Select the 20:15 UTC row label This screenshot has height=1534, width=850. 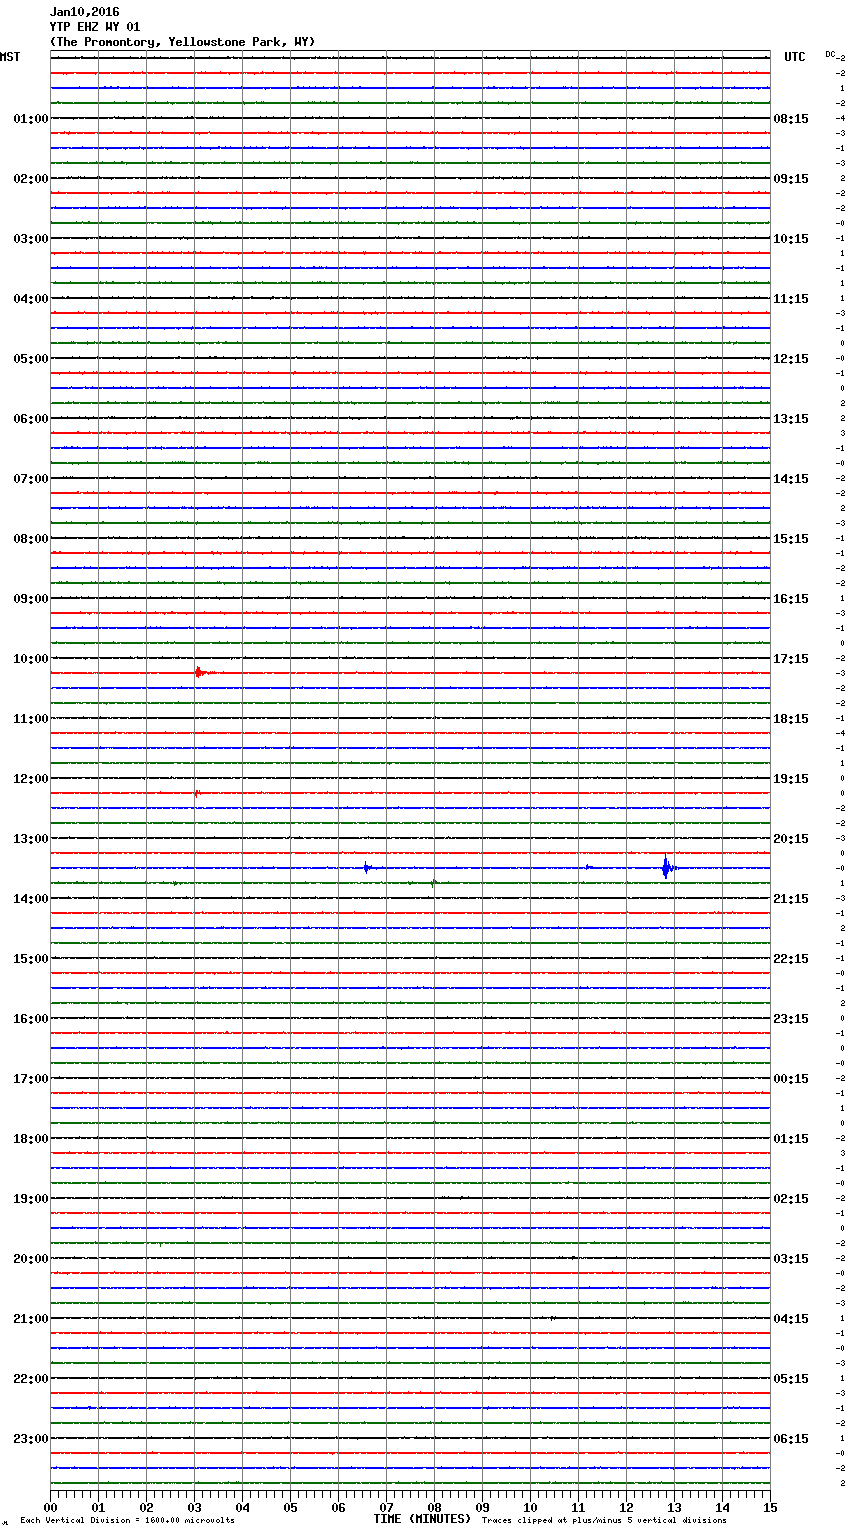[791, 839]
